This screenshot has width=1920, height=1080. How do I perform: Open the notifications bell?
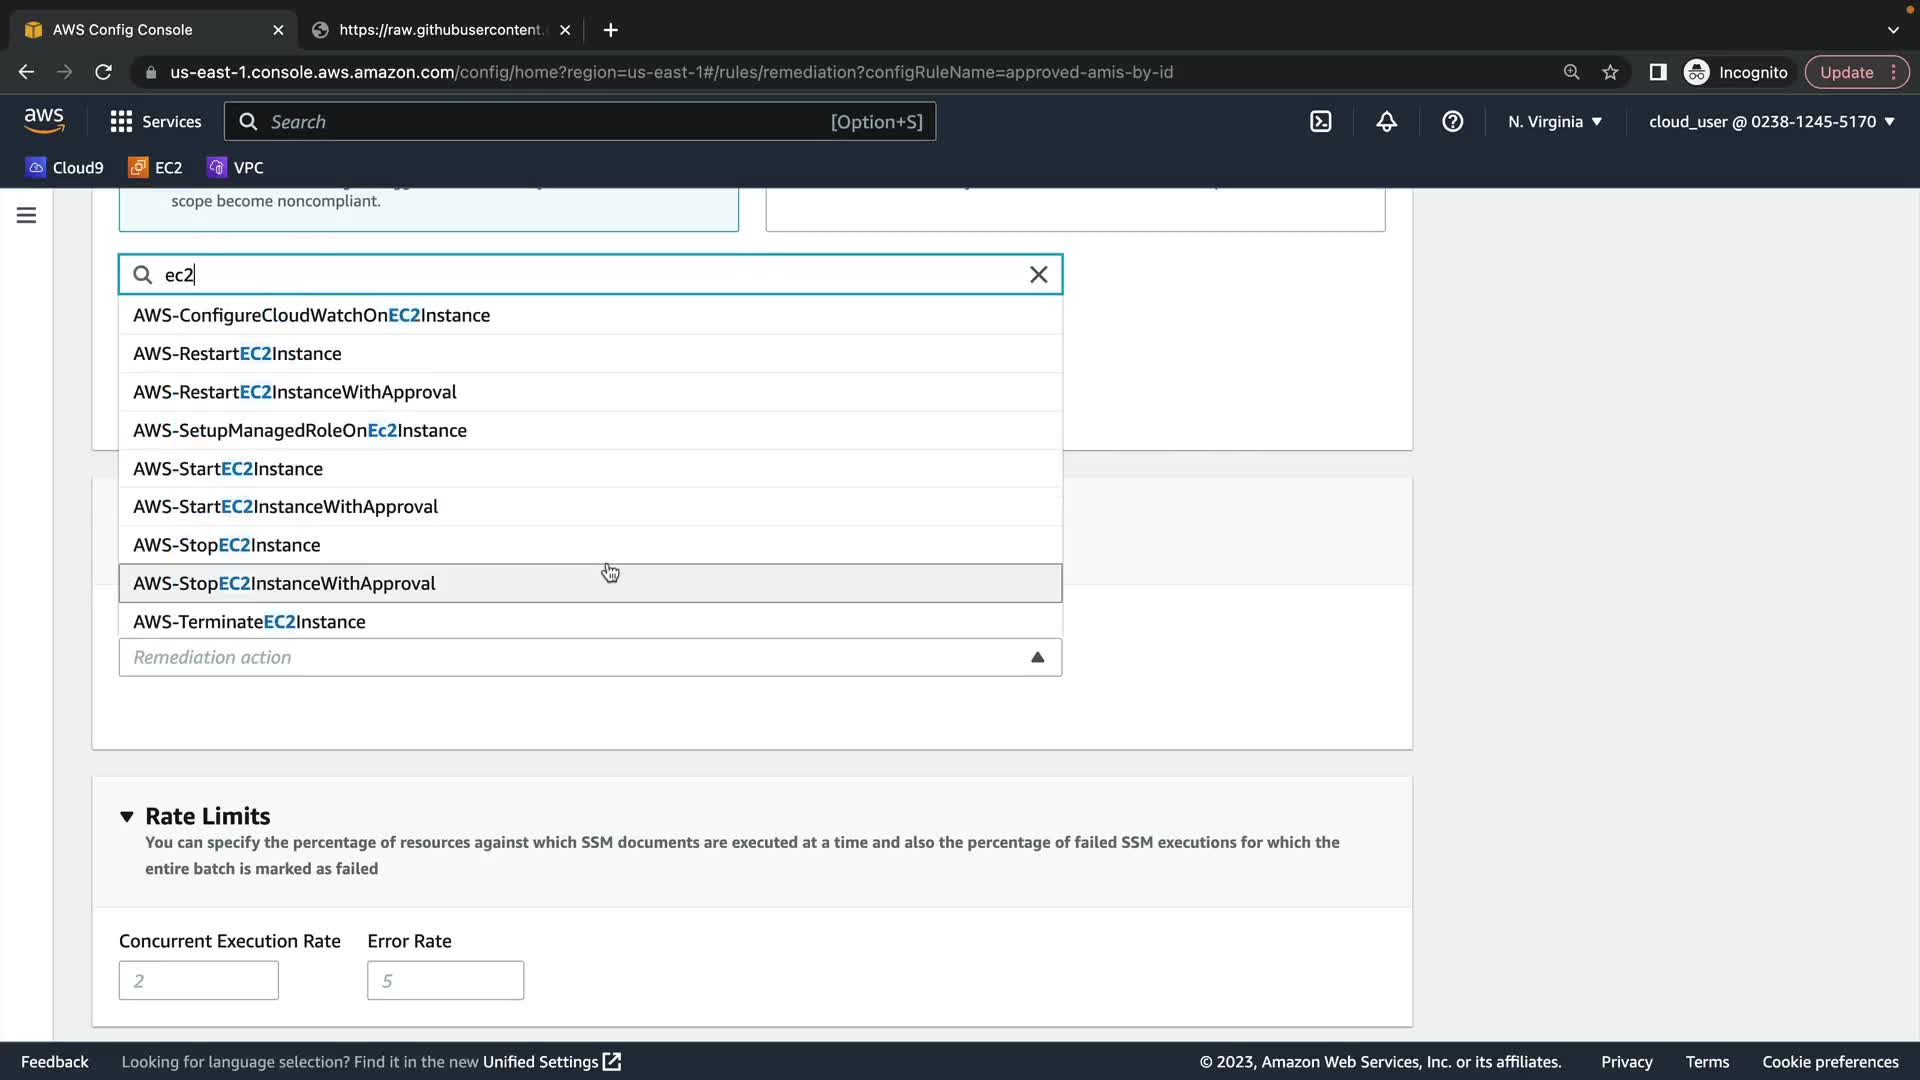click(1386, 122)
